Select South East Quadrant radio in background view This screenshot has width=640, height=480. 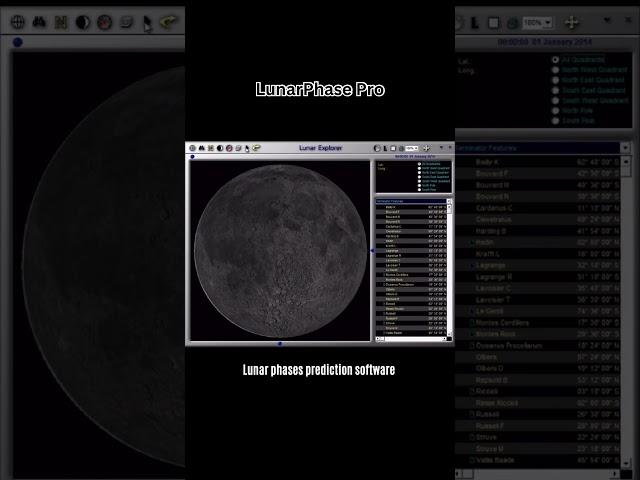pyautogui.click(x=555, y=90)
